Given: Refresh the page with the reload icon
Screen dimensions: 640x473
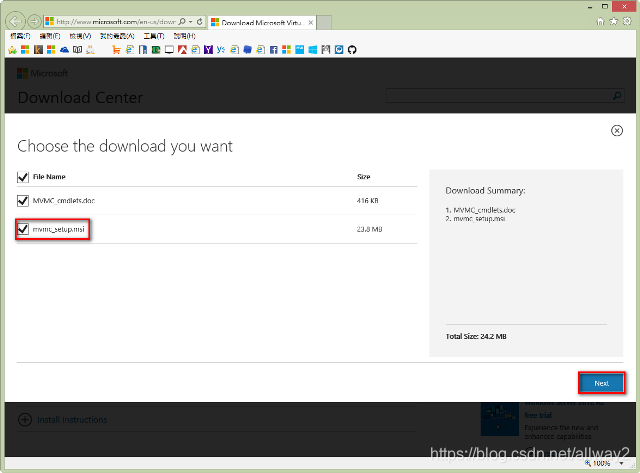Looking at the screenshot, I should pos(200,22).
